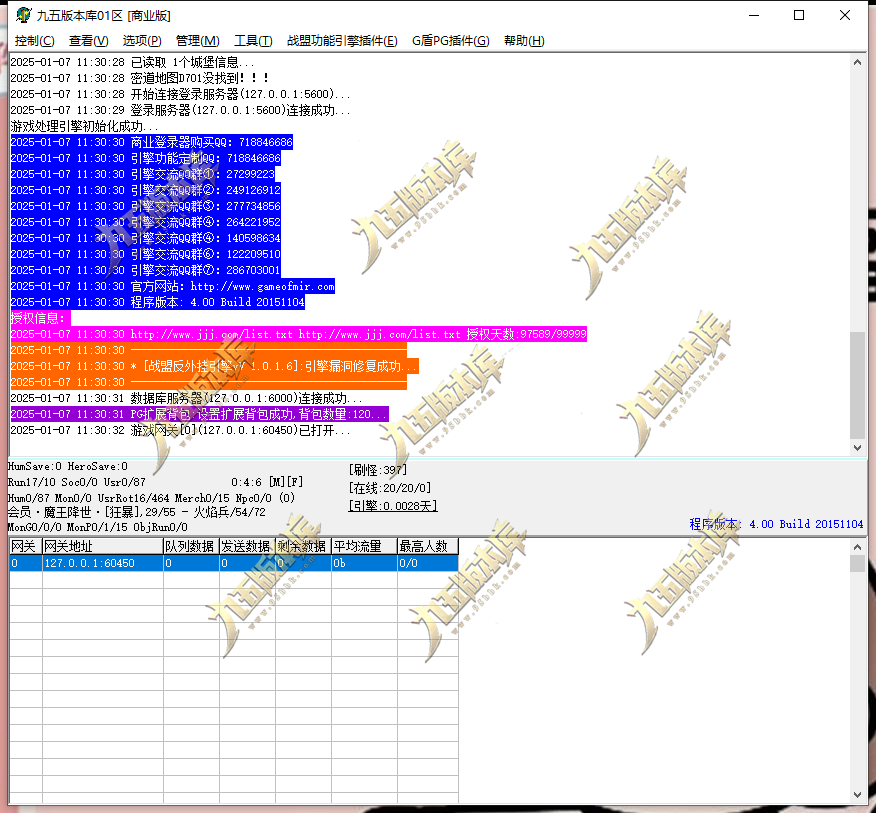Click log line 引擎交流QQ群②: 249126912
The image size is (876, 813).
(145, 190)
